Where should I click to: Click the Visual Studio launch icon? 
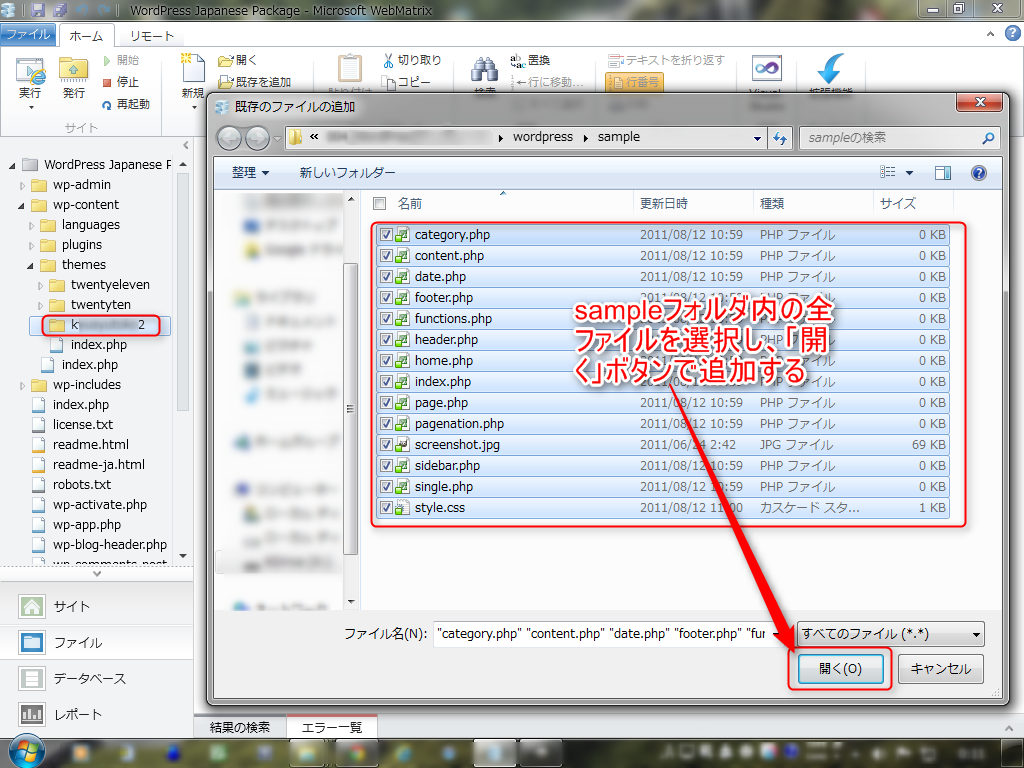click(767, 69)
